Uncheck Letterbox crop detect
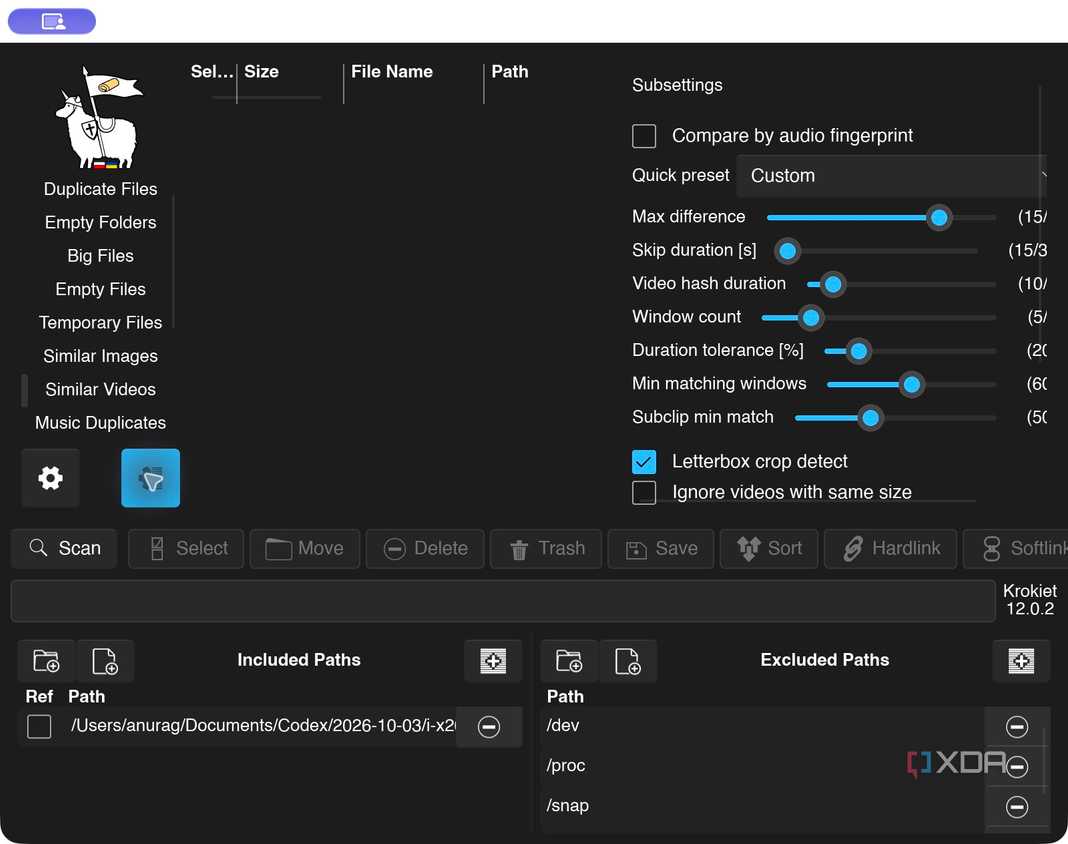The image size is (1068, 844). (x=644, y=462)
